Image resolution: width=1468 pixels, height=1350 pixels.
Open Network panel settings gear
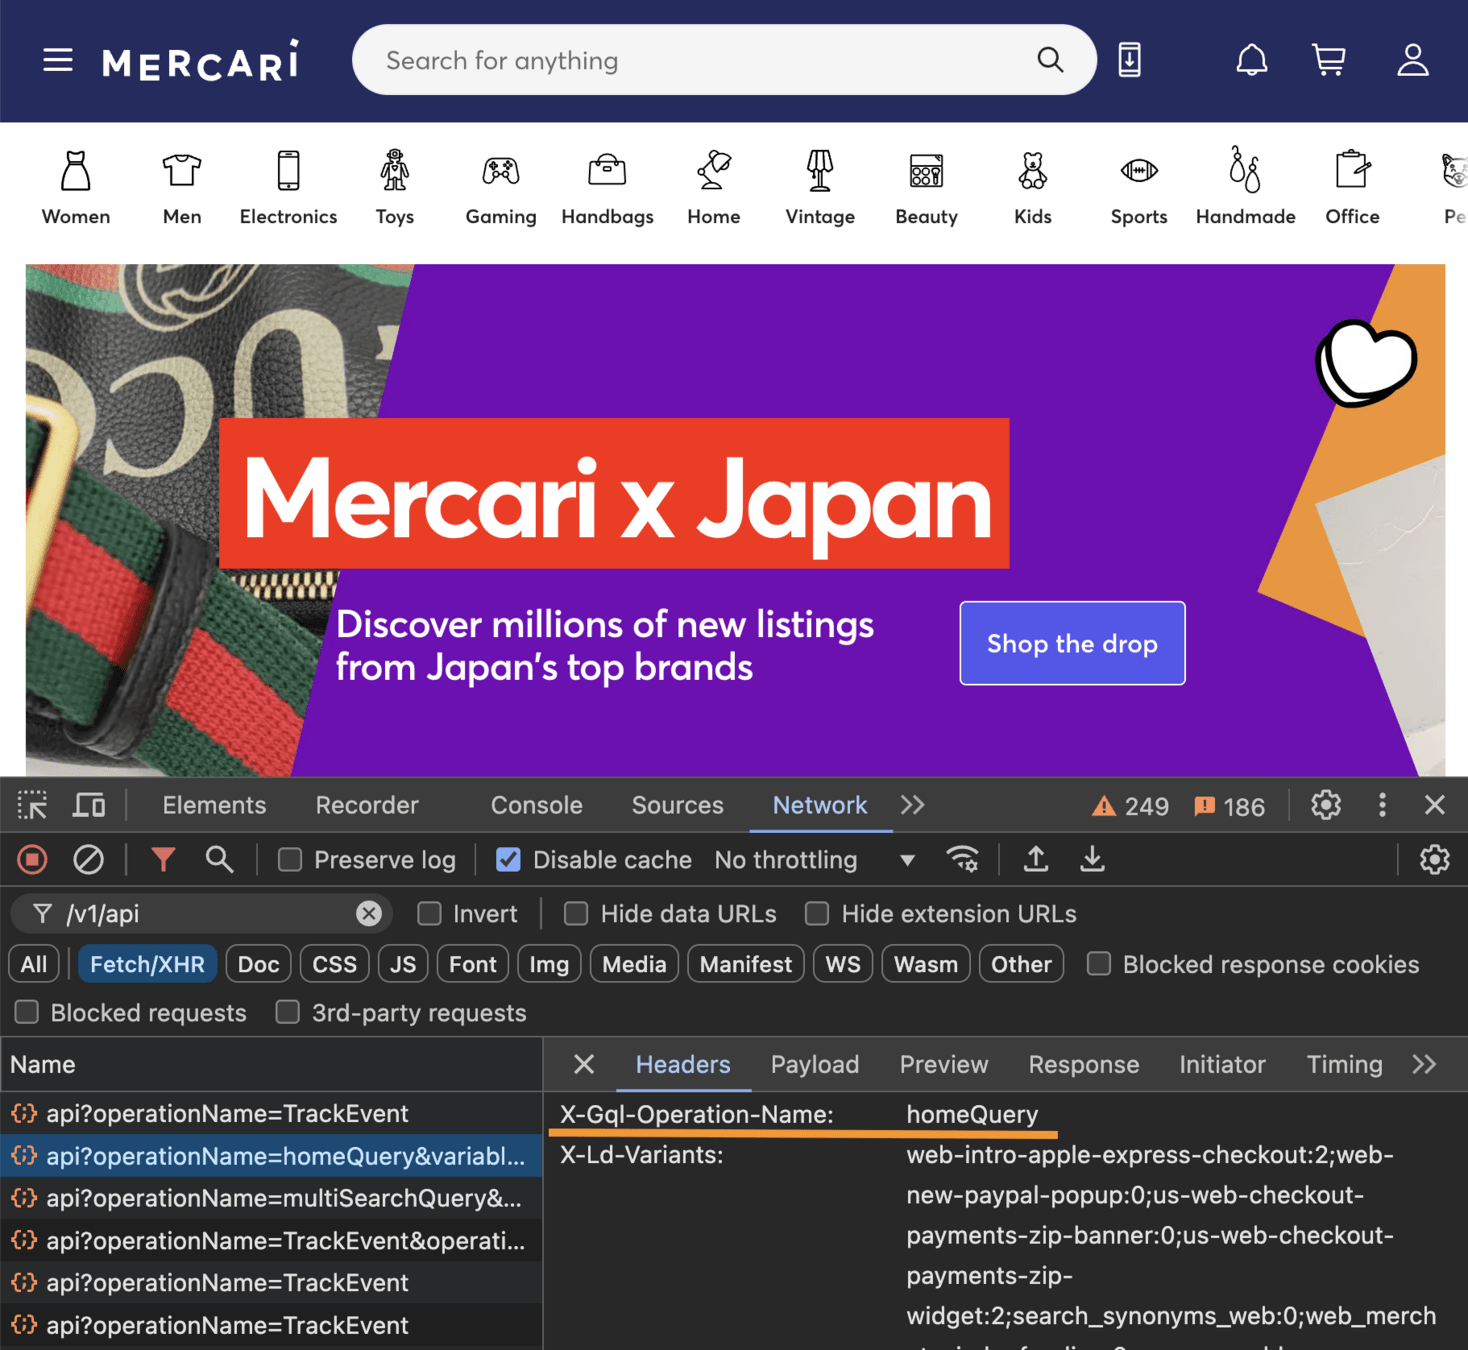tap(1434, 859)
